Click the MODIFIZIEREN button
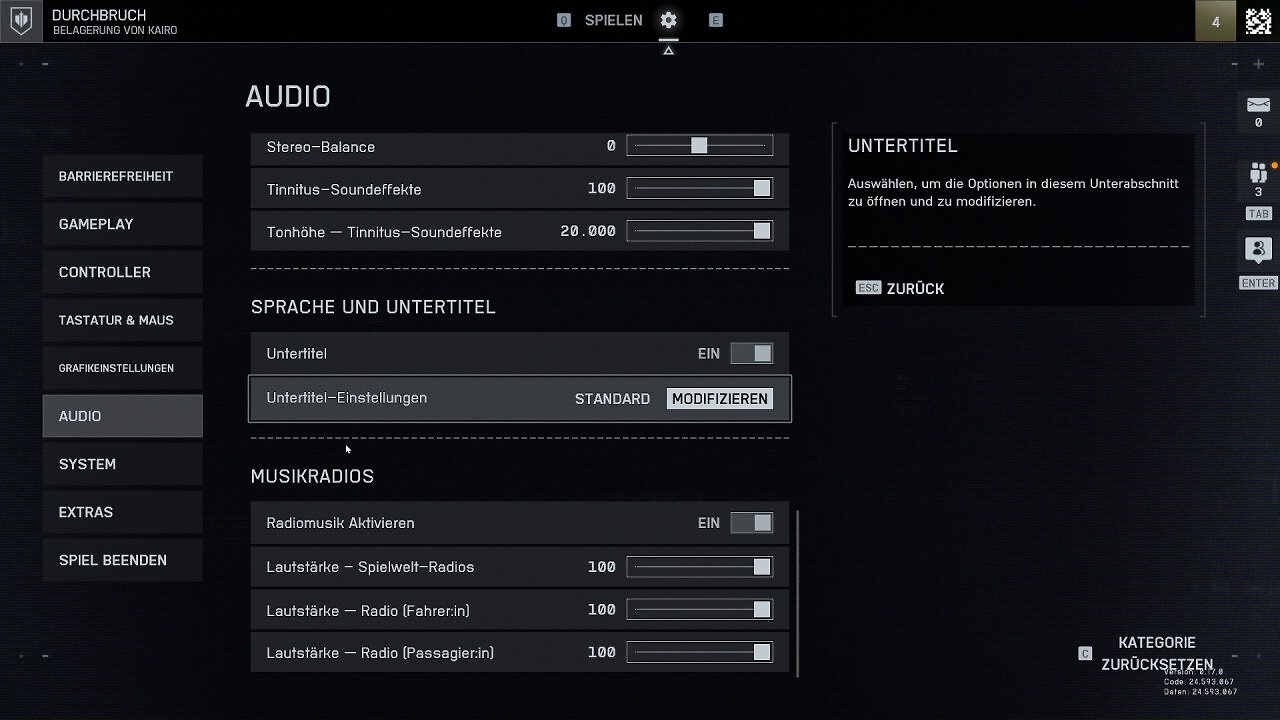1280x720 pixels. pyautogui.click(x=720, y=398)
